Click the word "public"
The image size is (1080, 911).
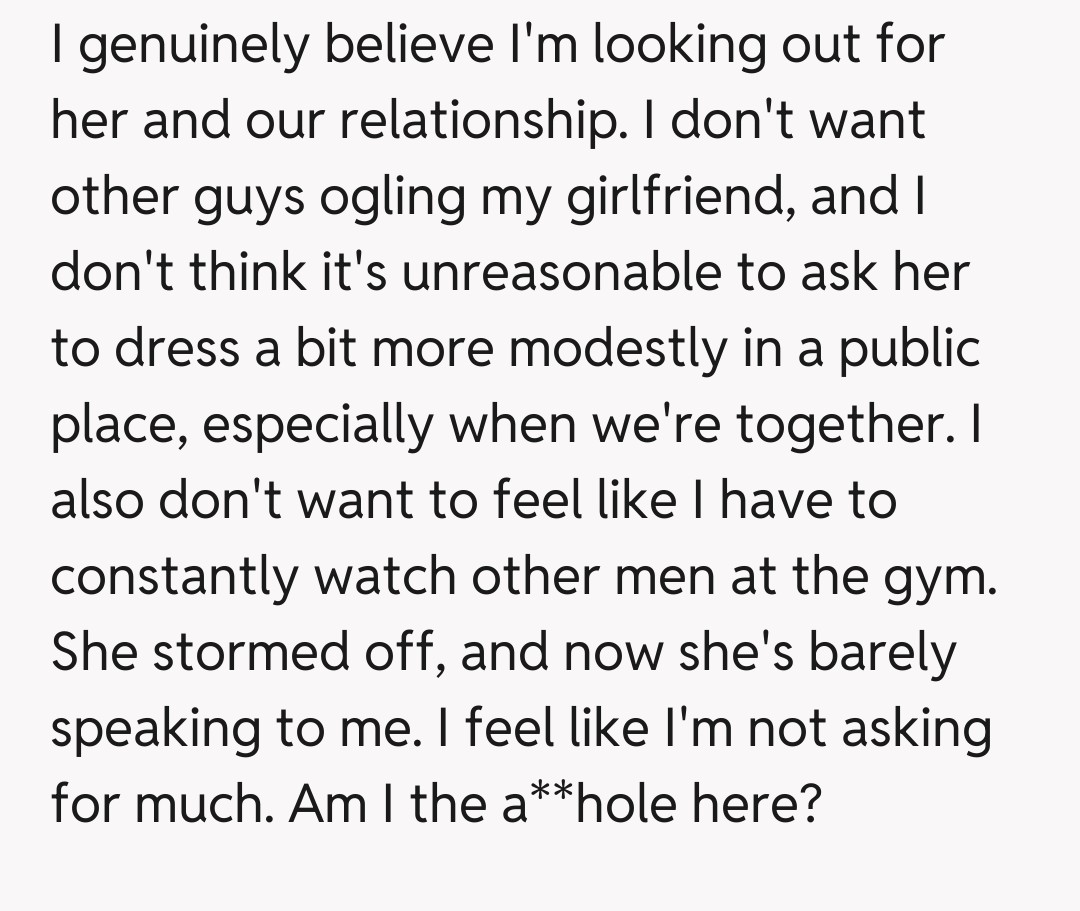coord(905,349)
